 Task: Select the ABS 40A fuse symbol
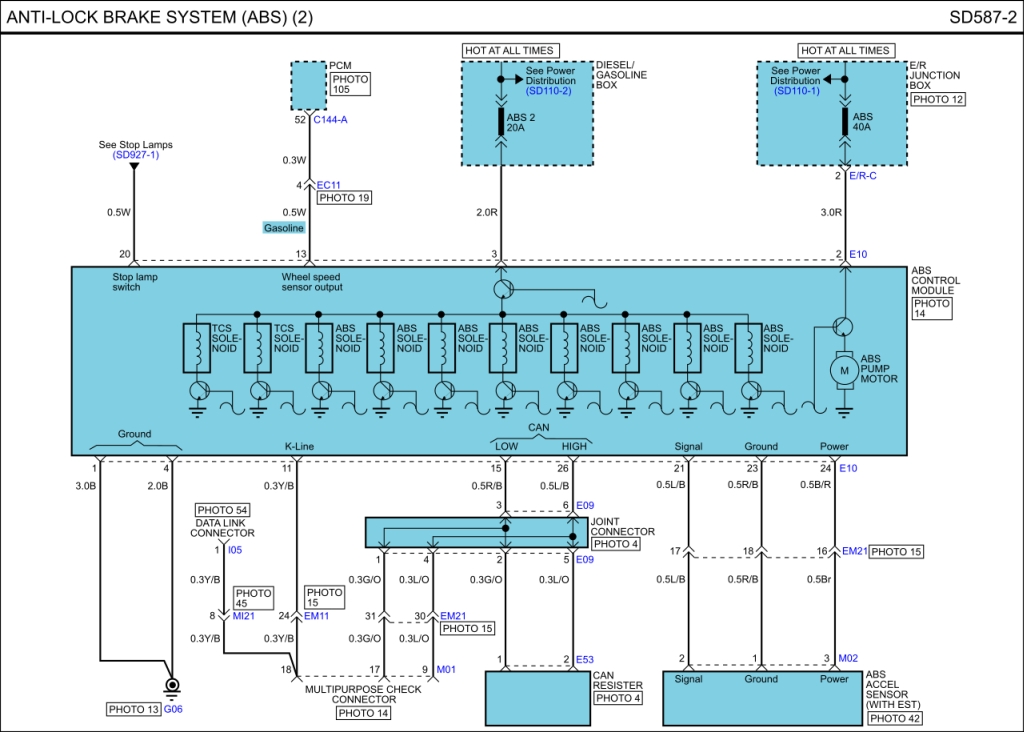click(x=845, y=122)
